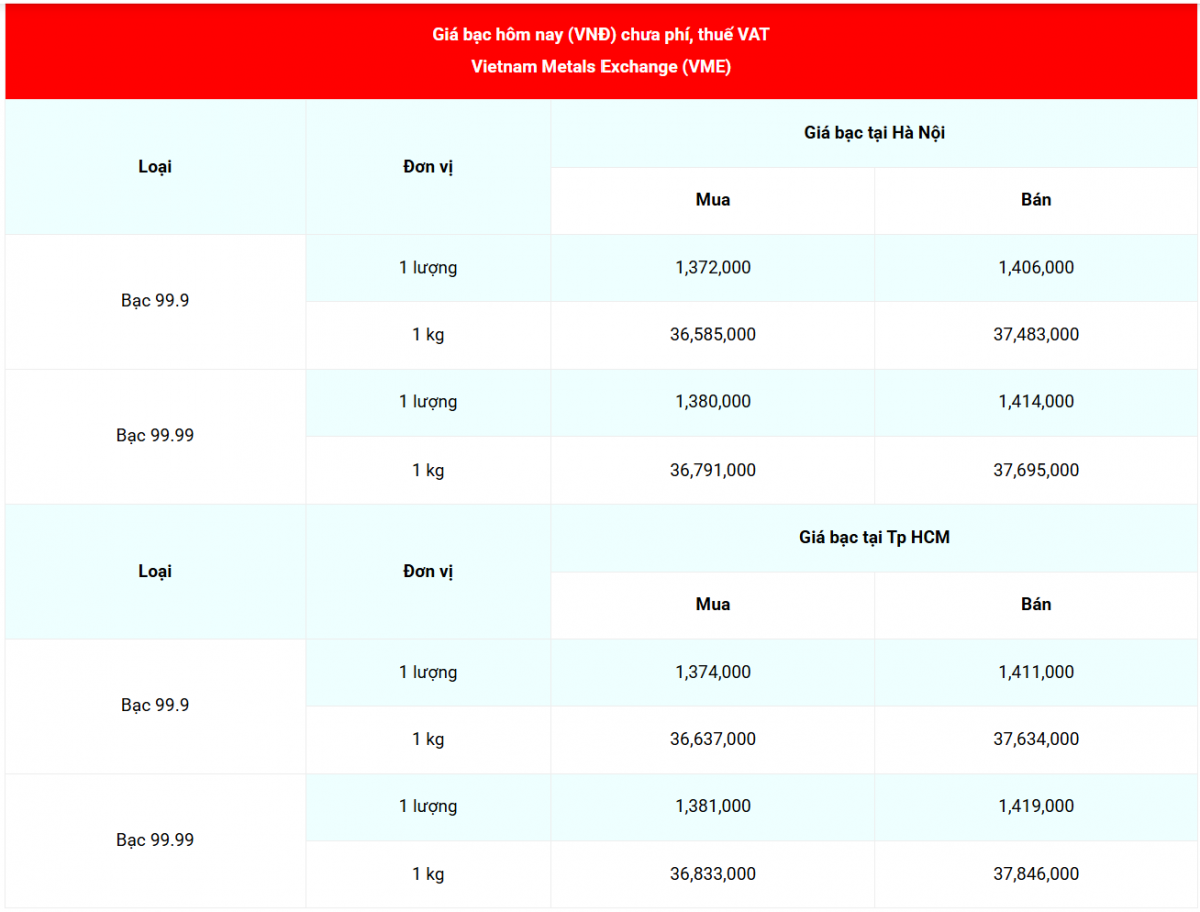Pick the 36,791,000 price cell
The height and width of the screenshot is (912, 1200).
click(712, 470)
